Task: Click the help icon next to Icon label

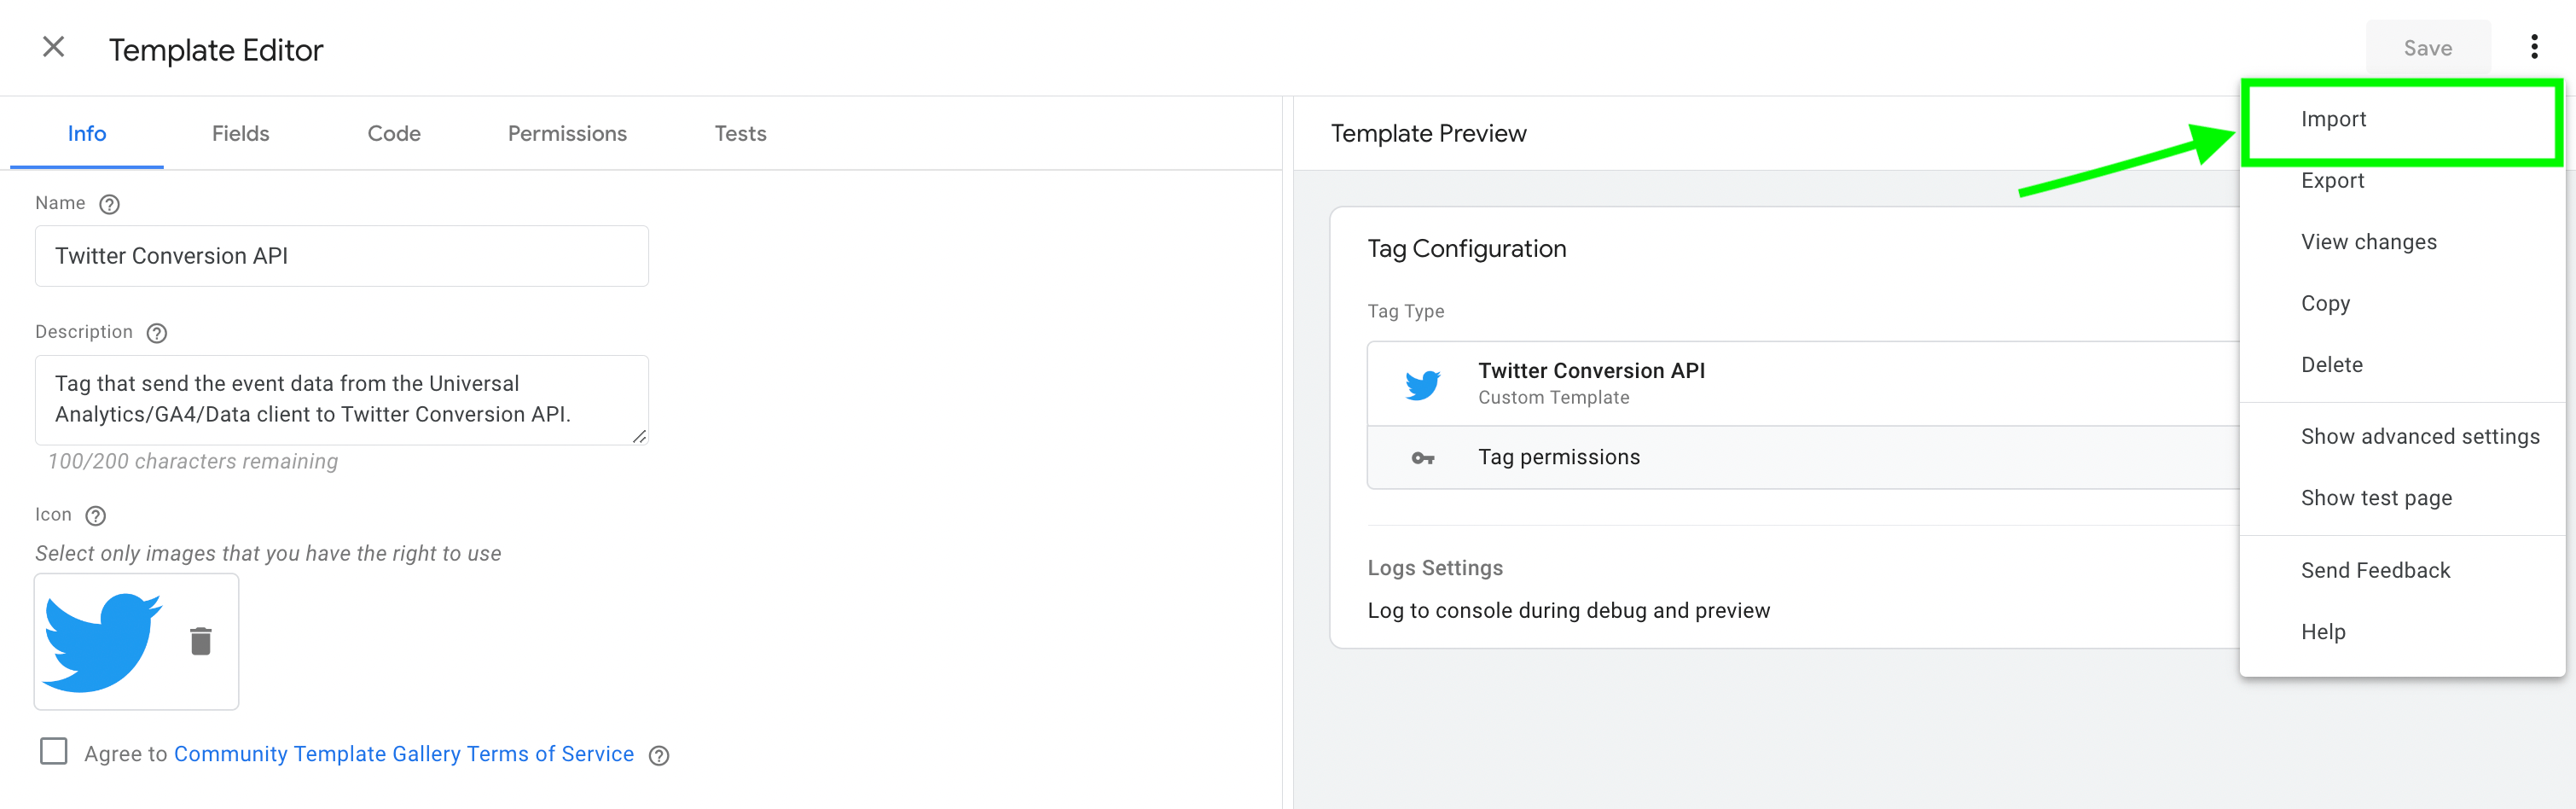Action: pos(95,516)
